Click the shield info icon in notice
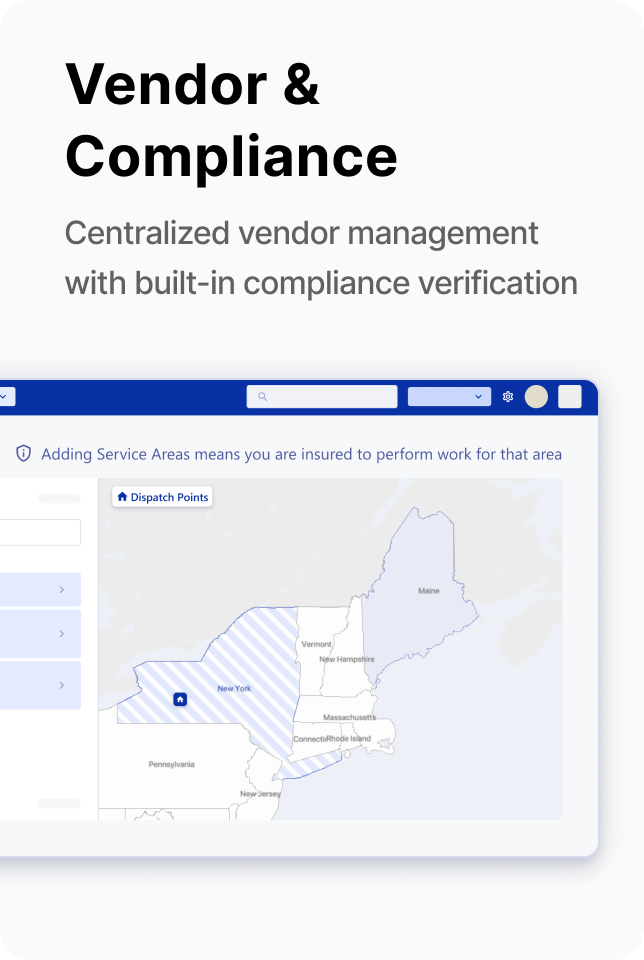 point(24,454)
